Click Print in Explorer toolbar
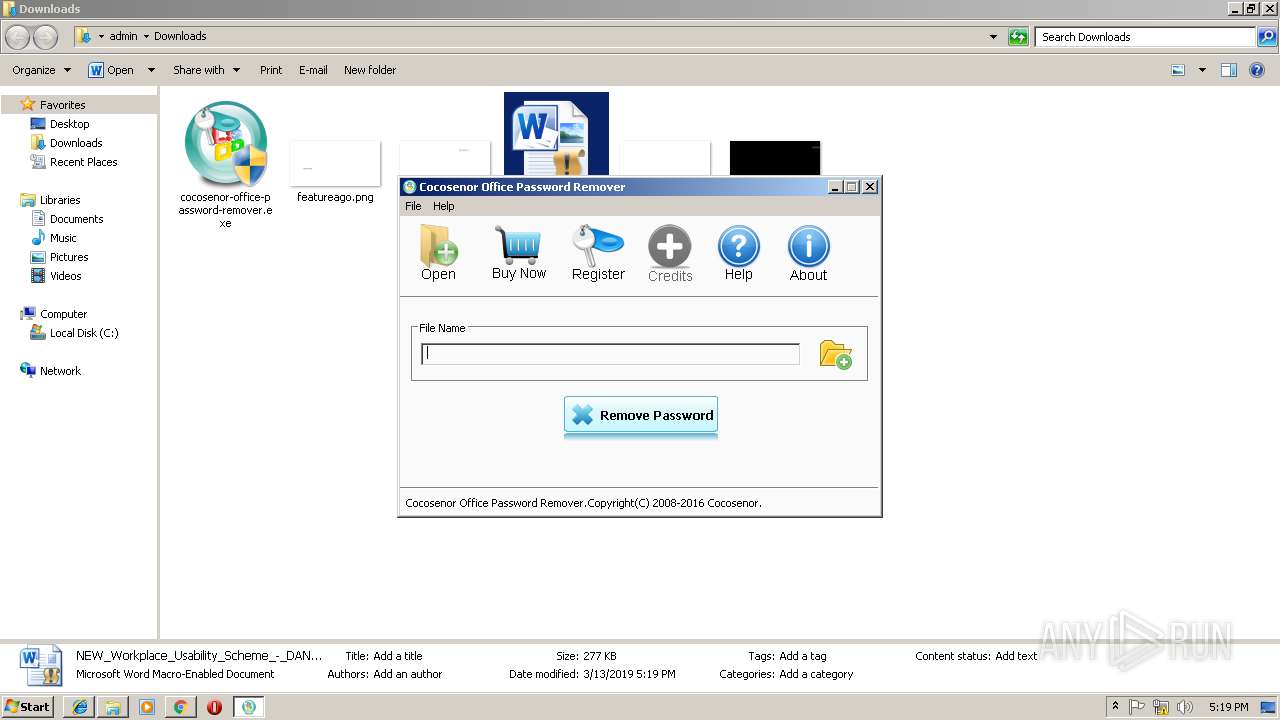1280x720 pixels. pyautogui.click(x=271, y=70)
